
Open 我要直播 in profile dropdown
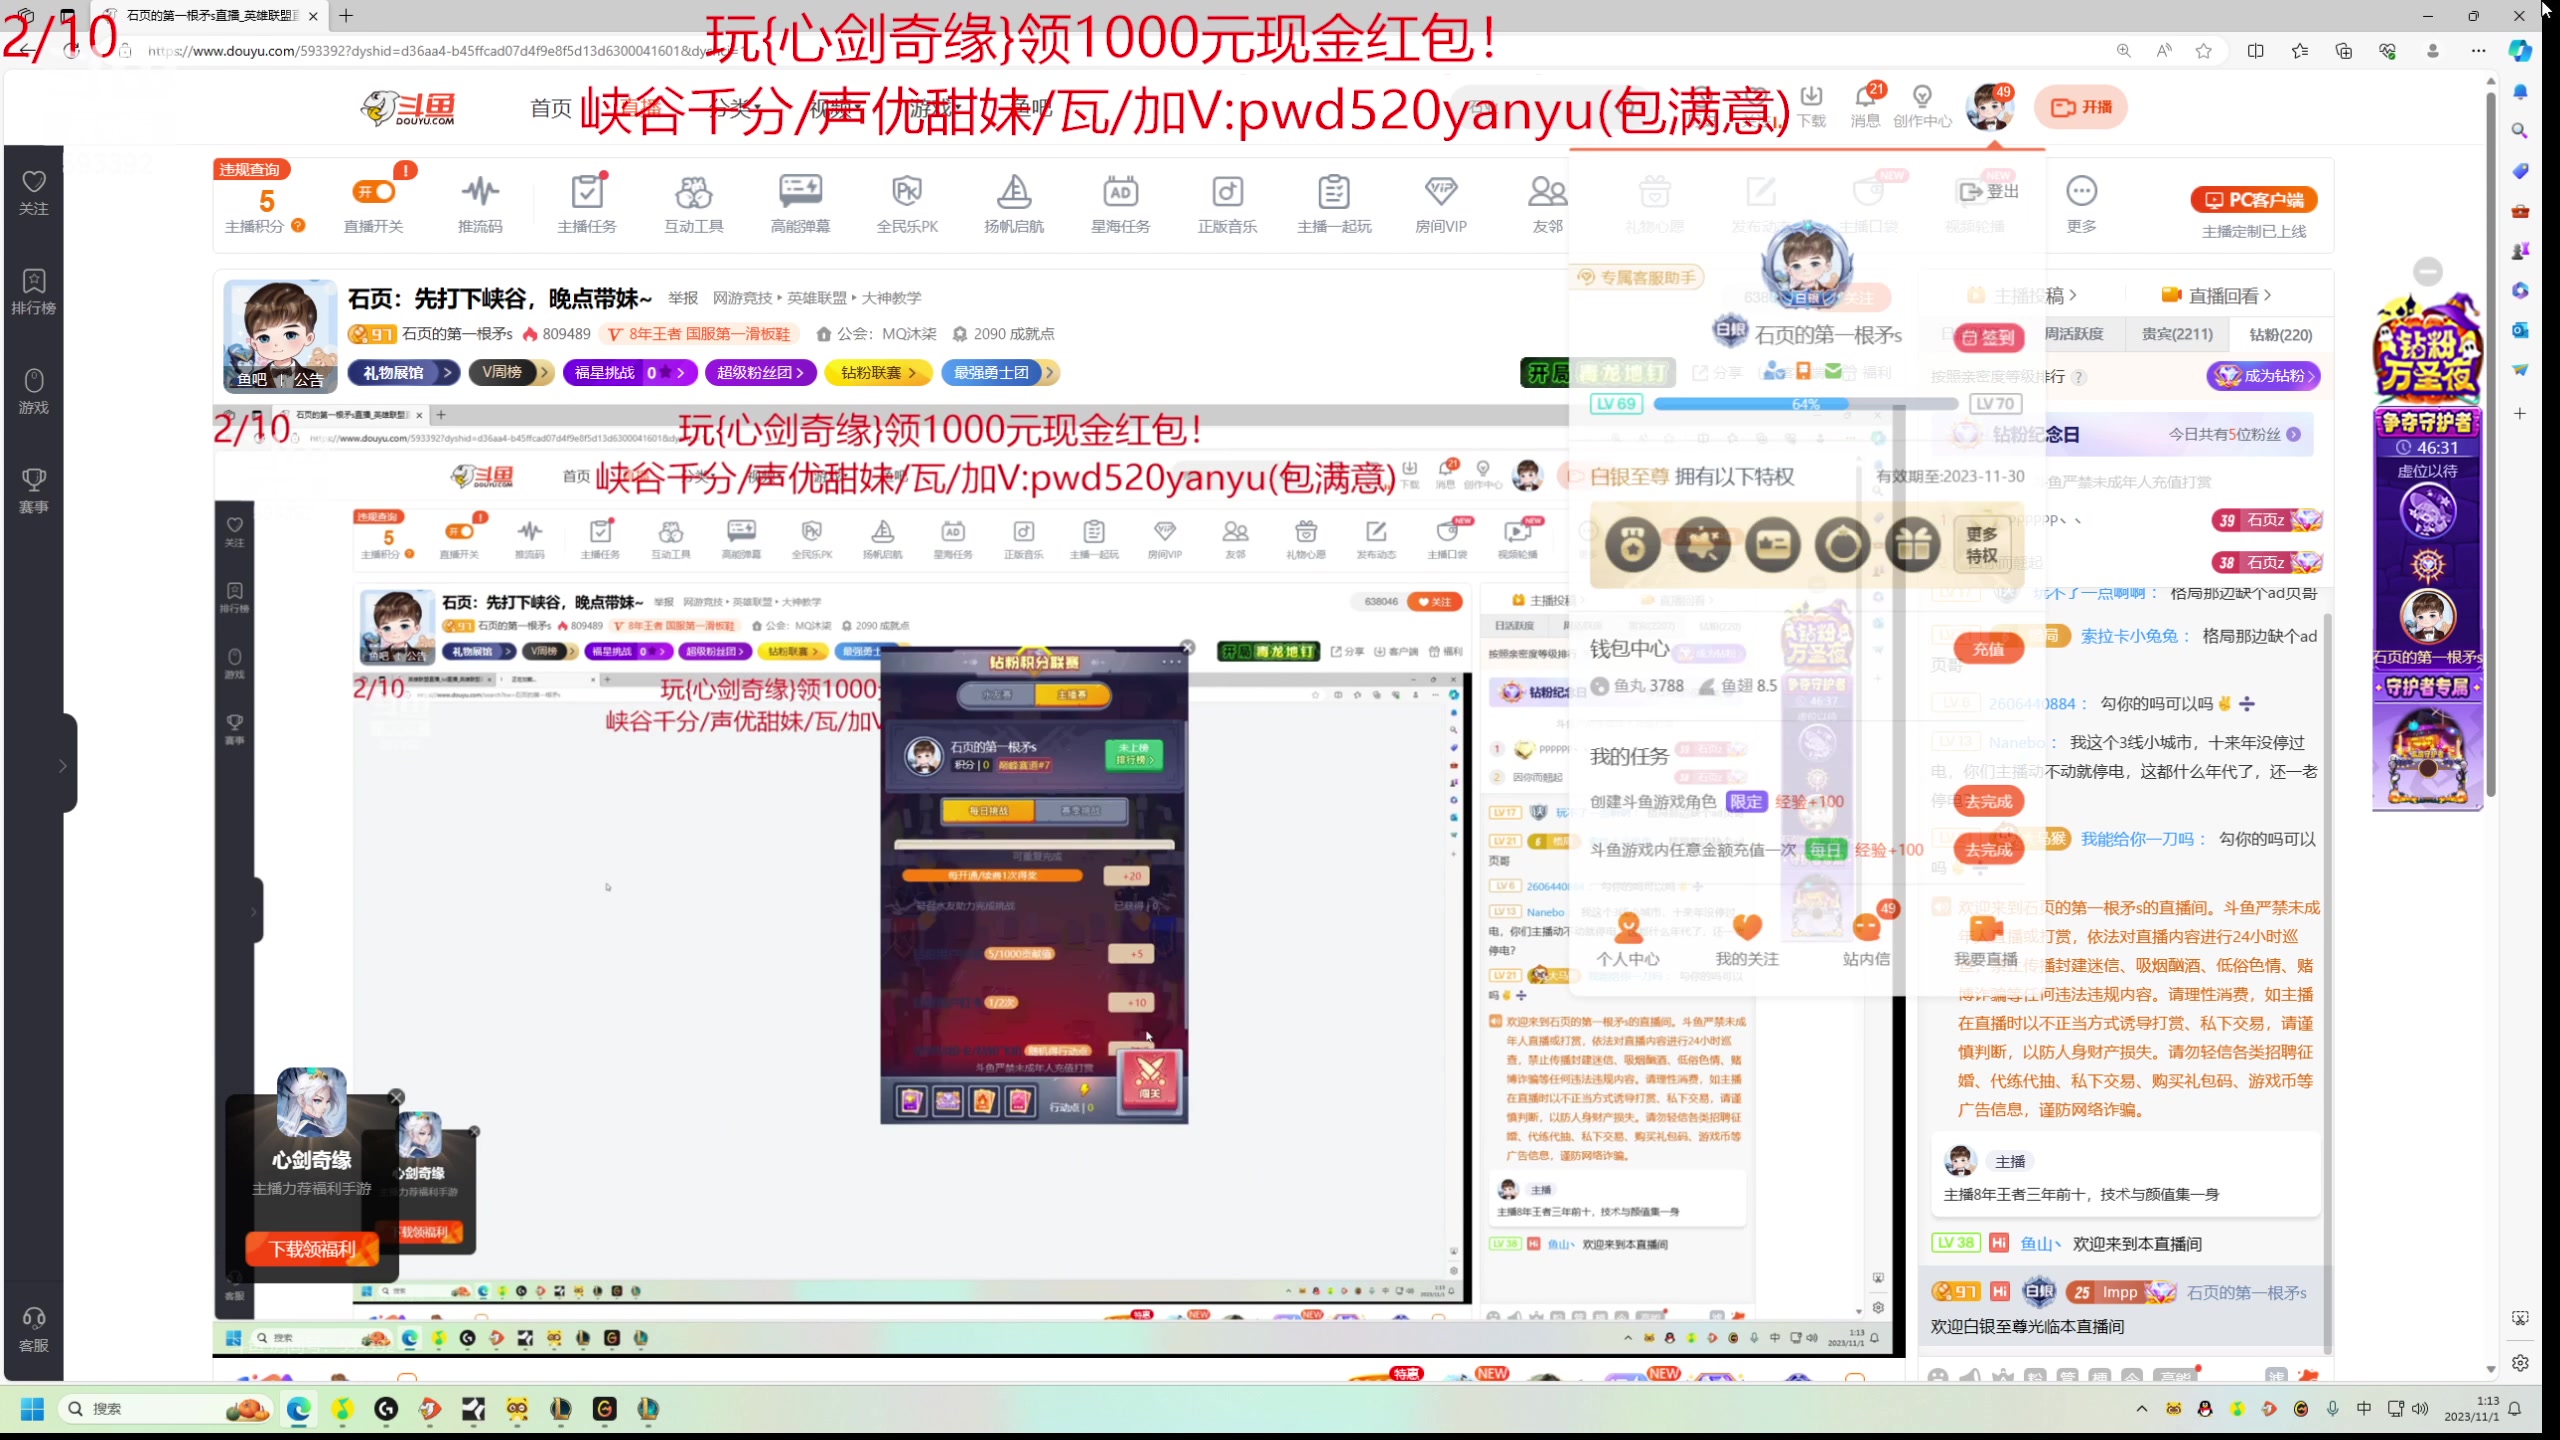click(1986, 941)
